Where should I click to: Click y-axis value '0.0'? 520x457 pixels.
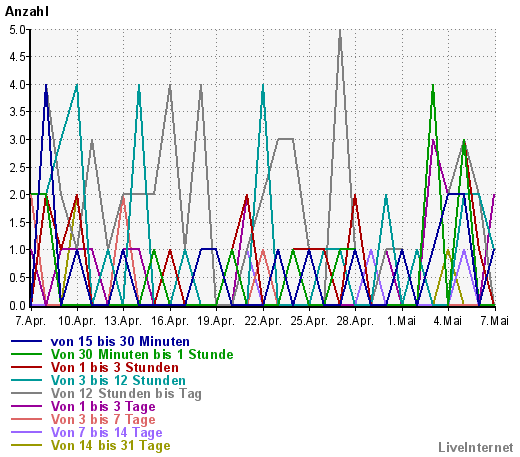point(17,305)
